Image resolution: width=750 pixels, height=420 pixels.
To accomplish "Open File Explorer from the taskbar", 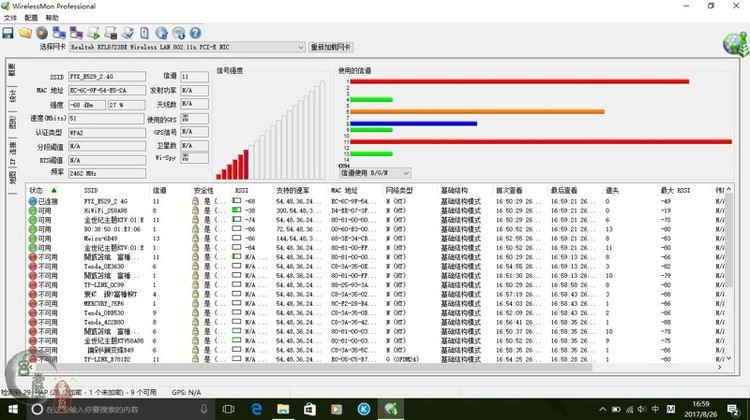I will (283, 409).
